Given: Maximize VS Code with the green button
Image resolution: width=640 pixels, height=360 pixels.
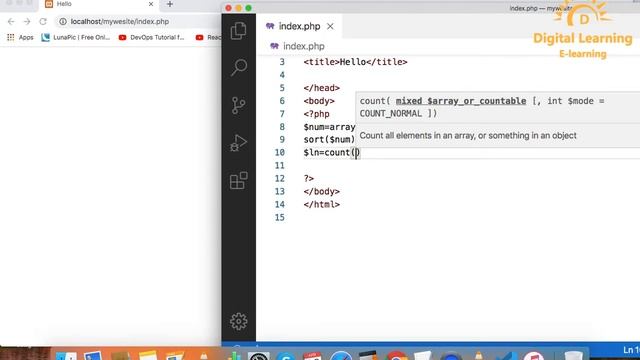Looking at the screenshot, I should pos(248,8).
